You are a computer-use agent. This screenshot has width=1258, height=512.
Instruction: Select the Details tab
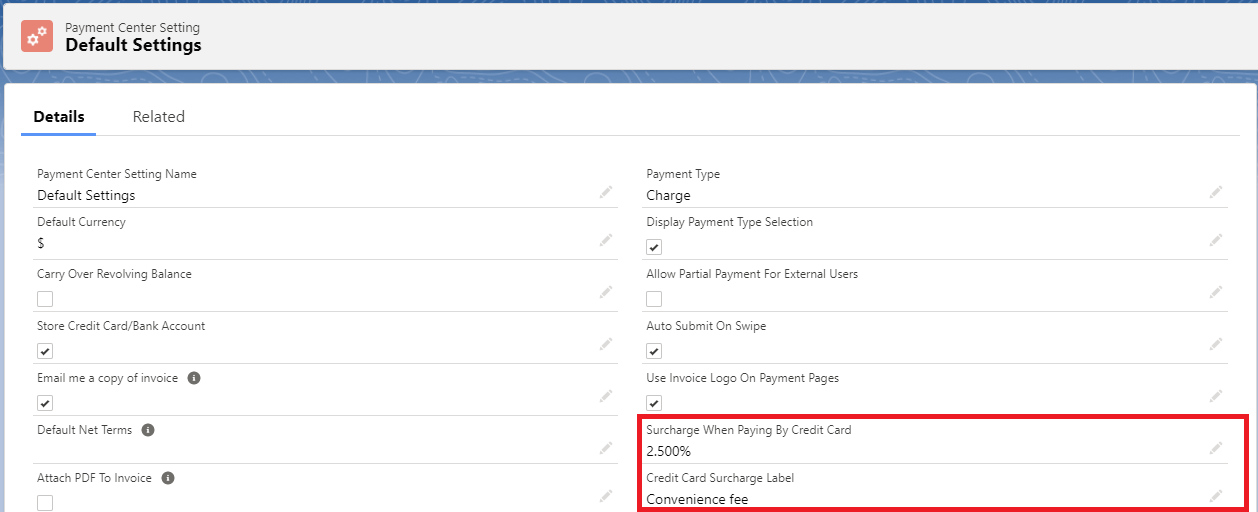click(x=59, y=117)
